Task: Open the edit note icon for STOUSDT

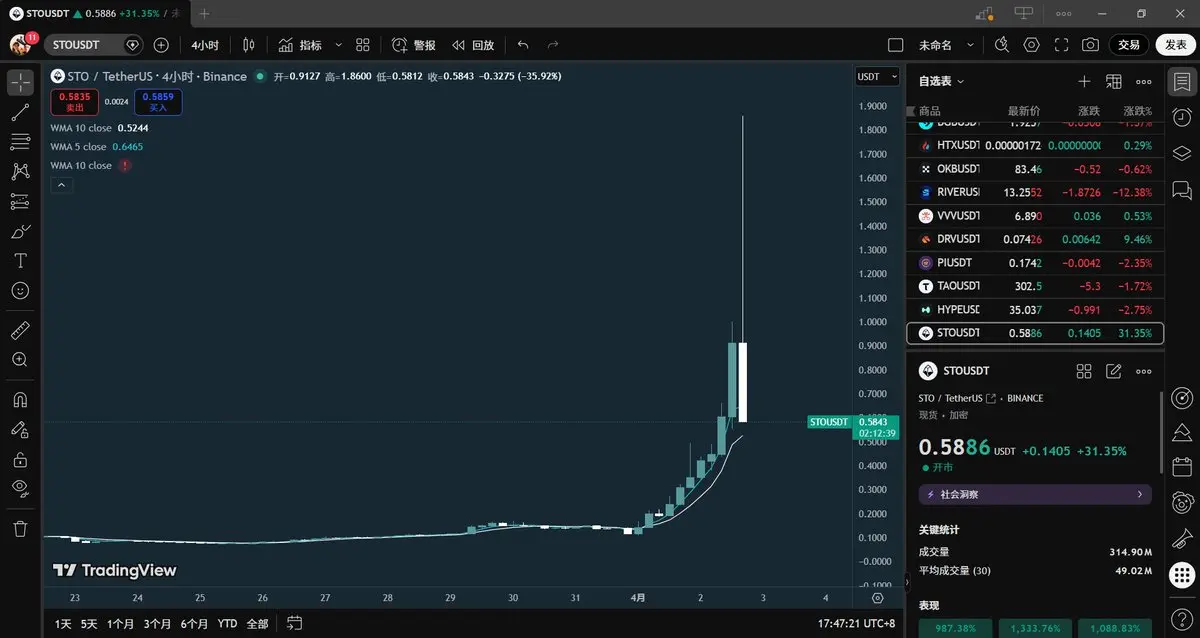Action: (x=1114, y=371)
